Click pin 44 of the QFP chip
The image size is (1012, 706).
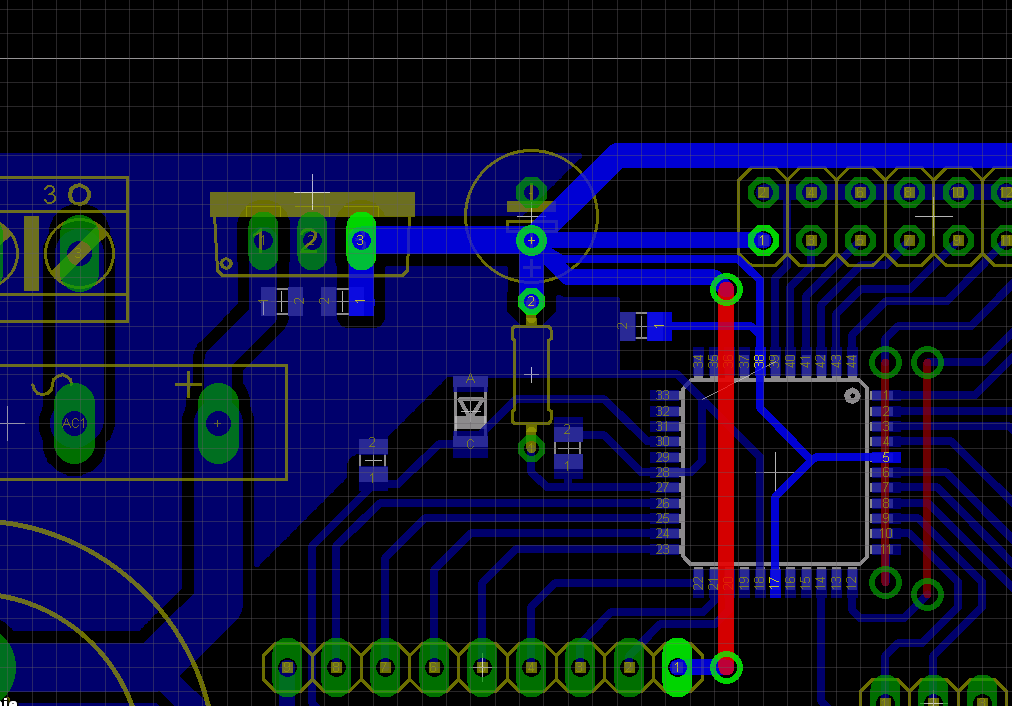(852, 365)
